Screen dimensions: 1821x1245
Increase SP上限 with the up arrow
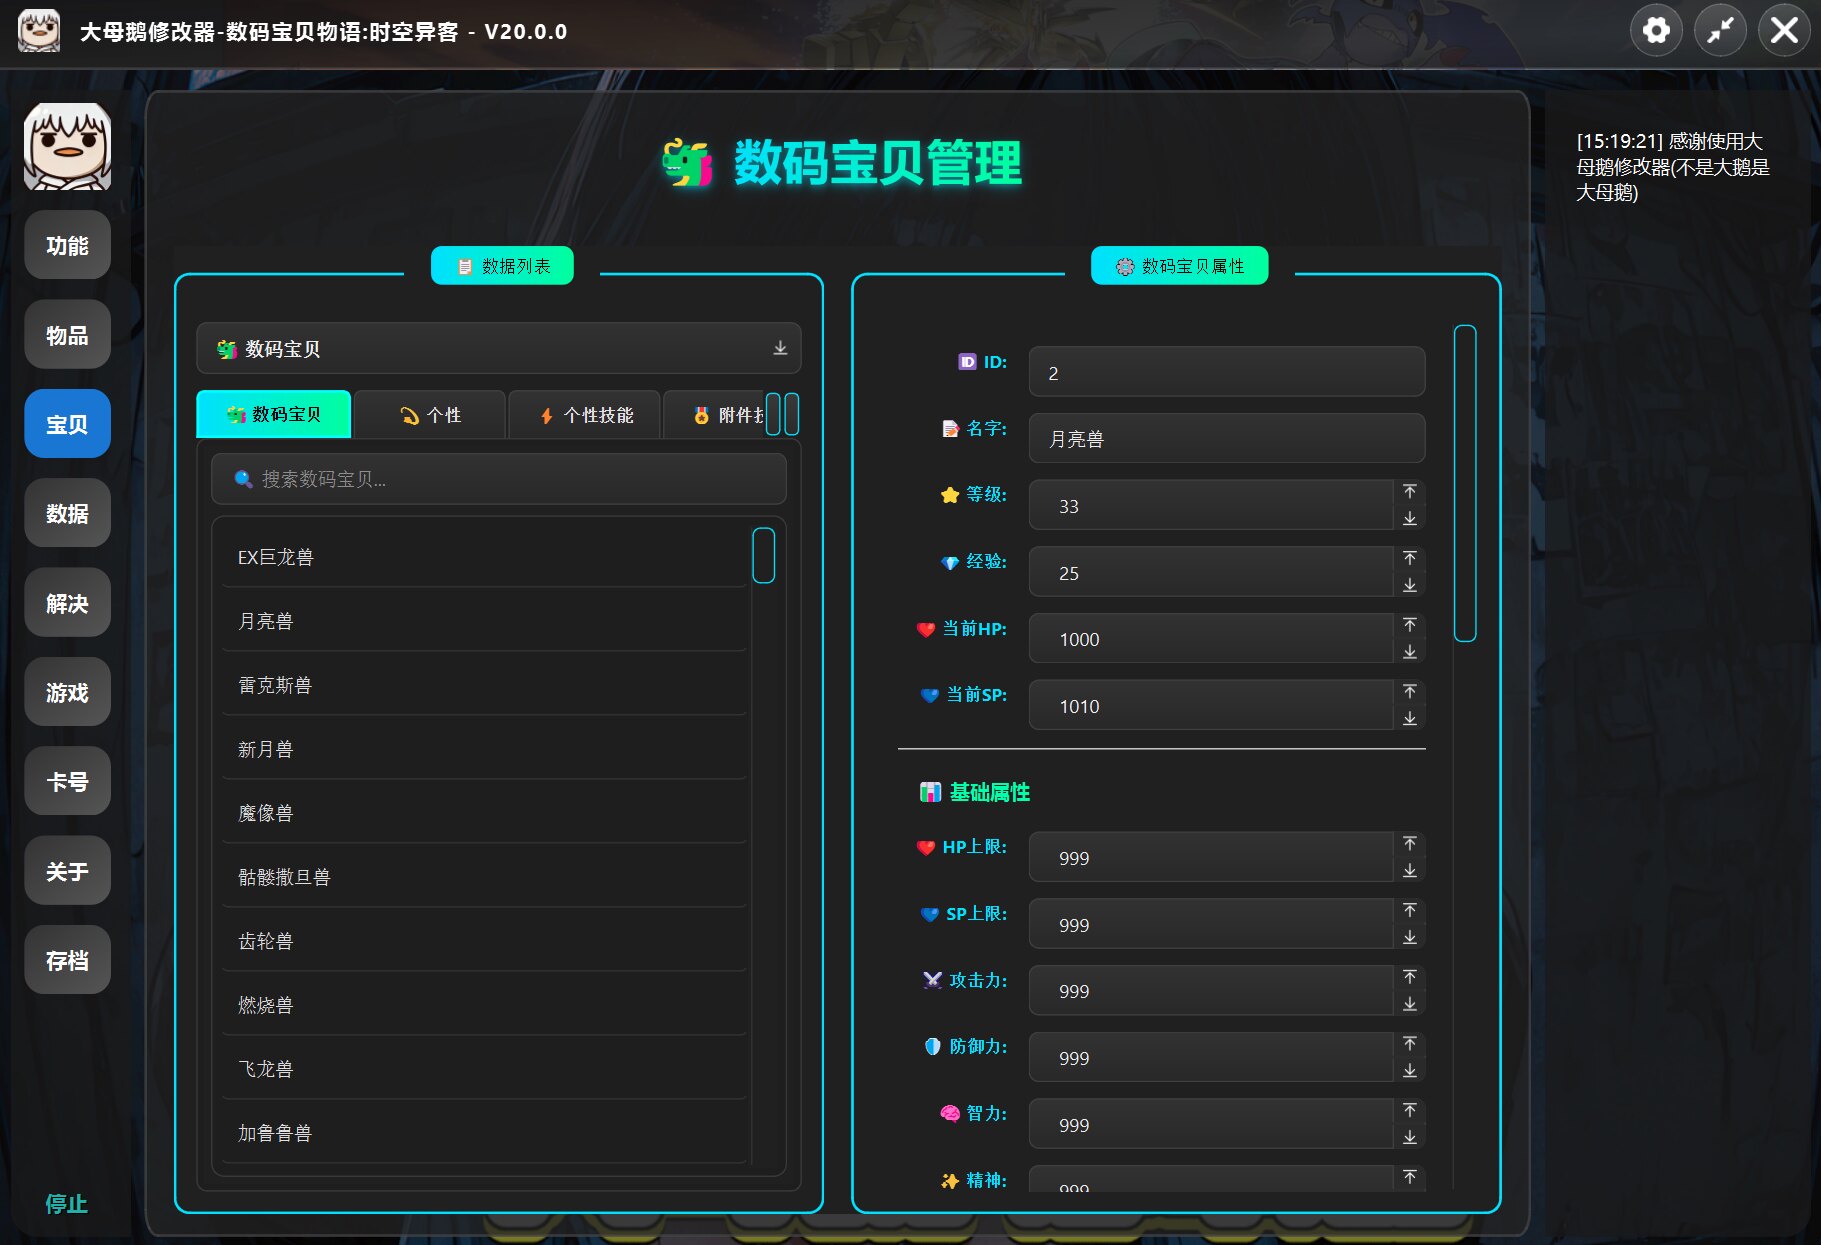(1409, 910)
